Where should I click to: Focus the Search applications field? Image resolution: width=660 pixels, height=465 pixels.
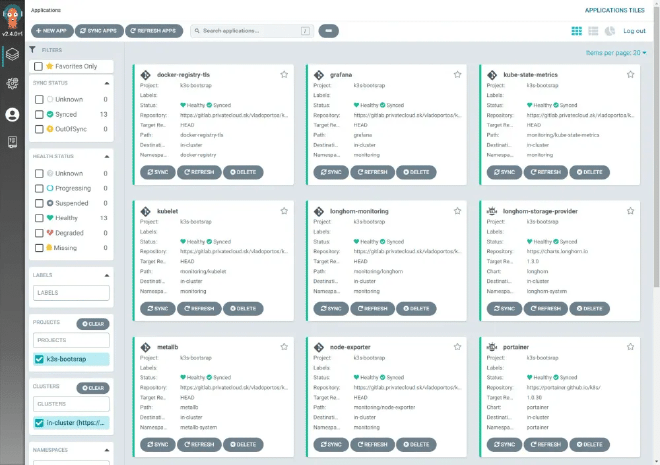[252, 31]
